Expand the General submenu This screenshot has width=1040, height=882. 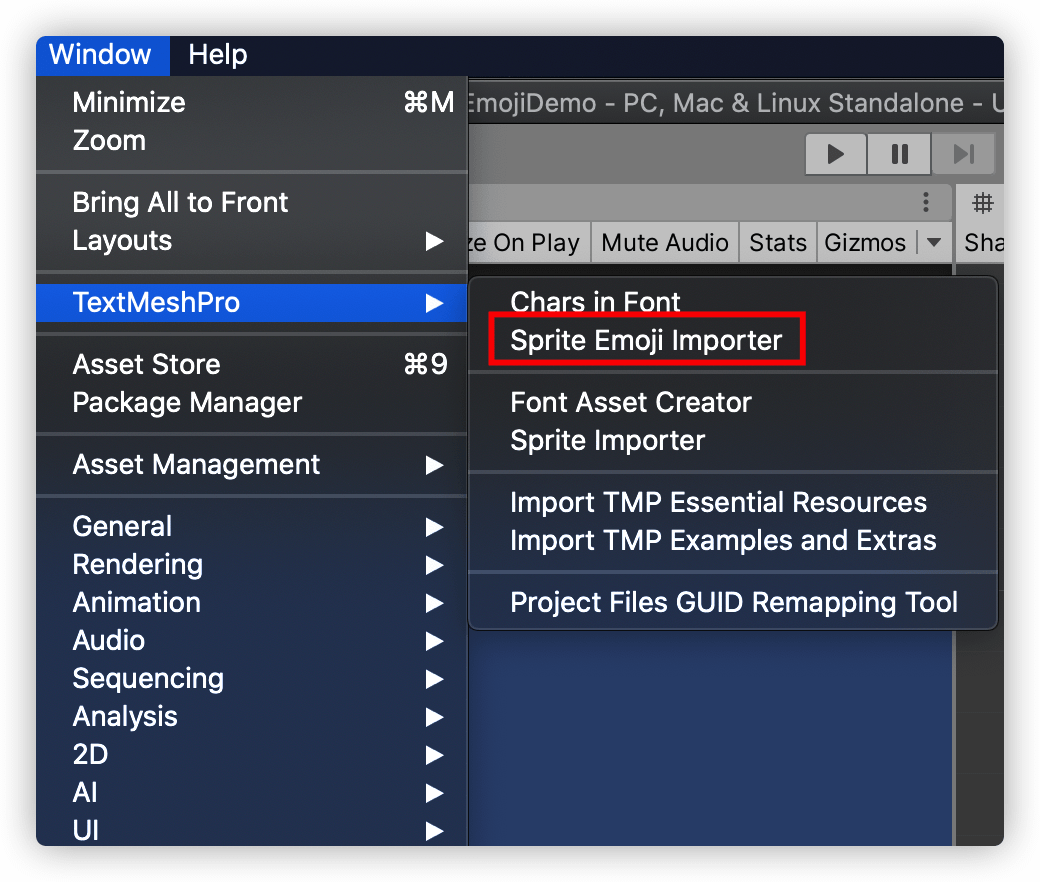click(x=252, y=527)
